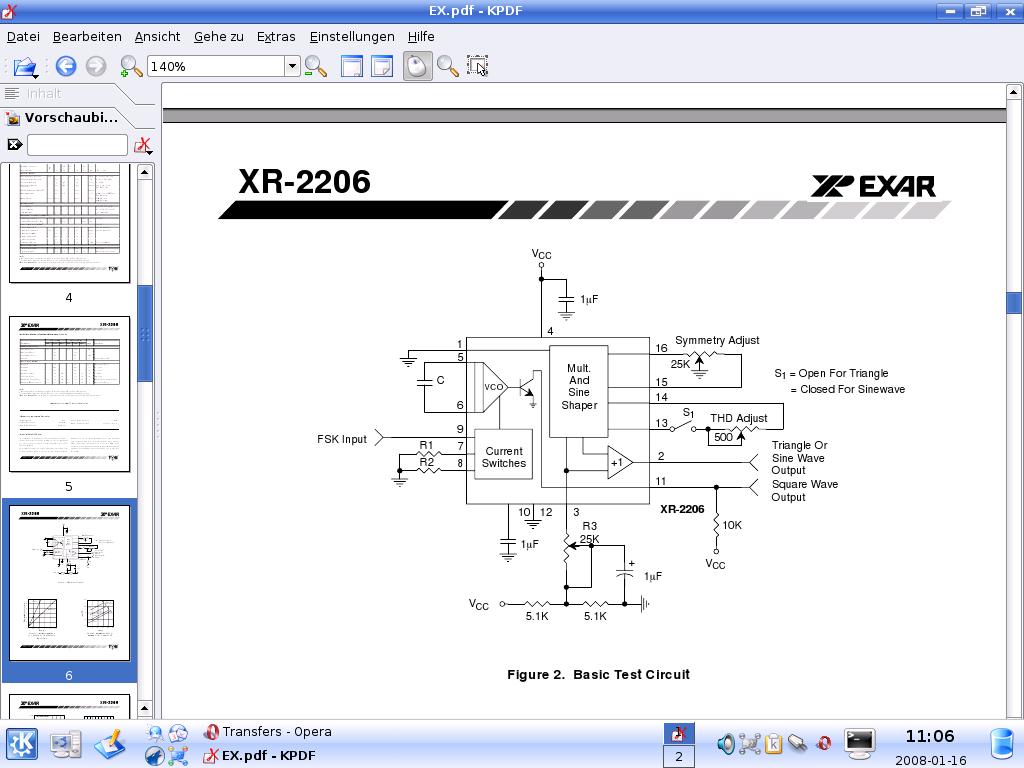Click the document view scroll up arrow
The width and height of the screenshot is (1024, 768).
point(1014,92)
